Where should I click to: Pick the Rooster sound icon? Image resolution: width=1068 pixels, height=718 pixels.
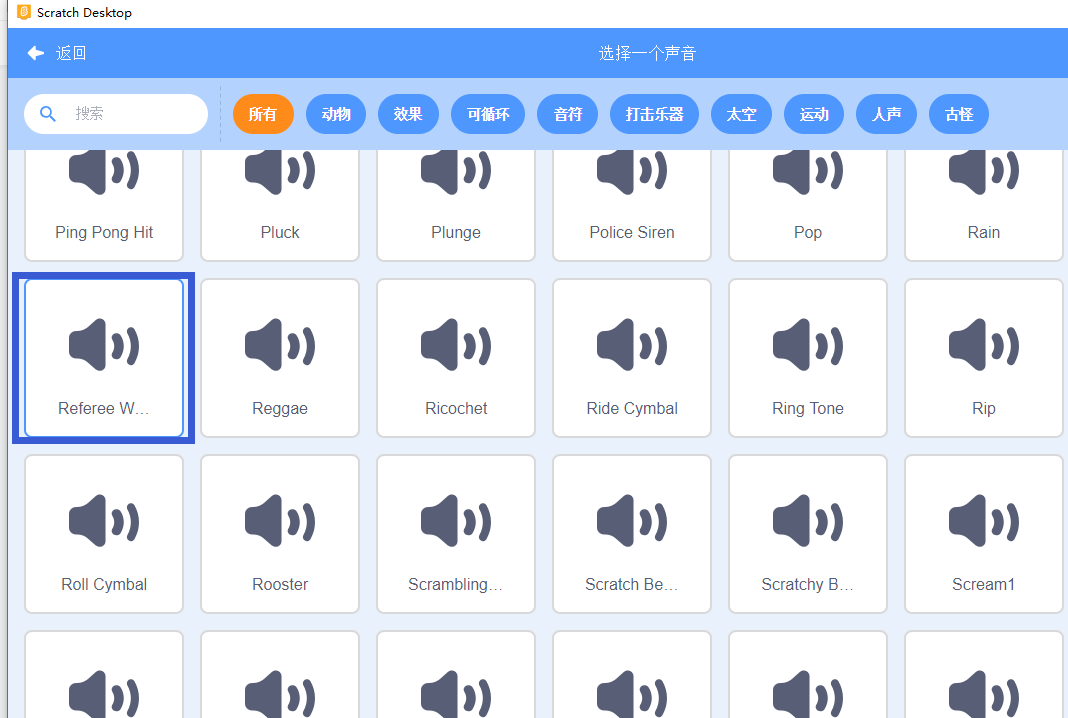(x=280, y=520)
